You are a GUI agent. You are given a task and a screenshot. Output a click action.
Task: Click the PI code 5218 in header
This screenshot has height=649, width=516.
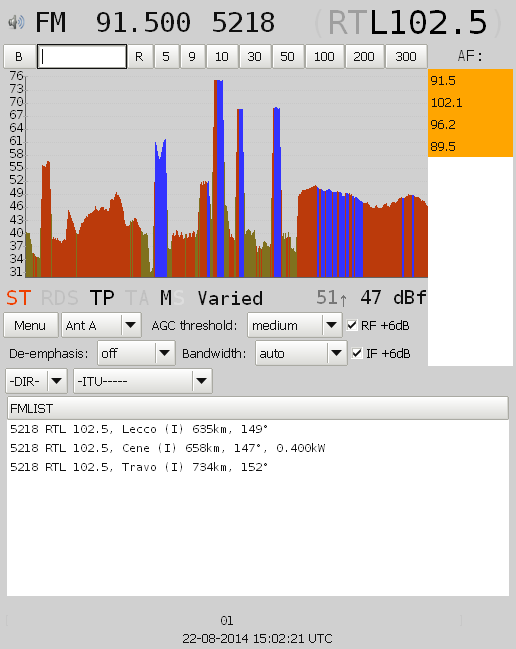pos(243,22)
